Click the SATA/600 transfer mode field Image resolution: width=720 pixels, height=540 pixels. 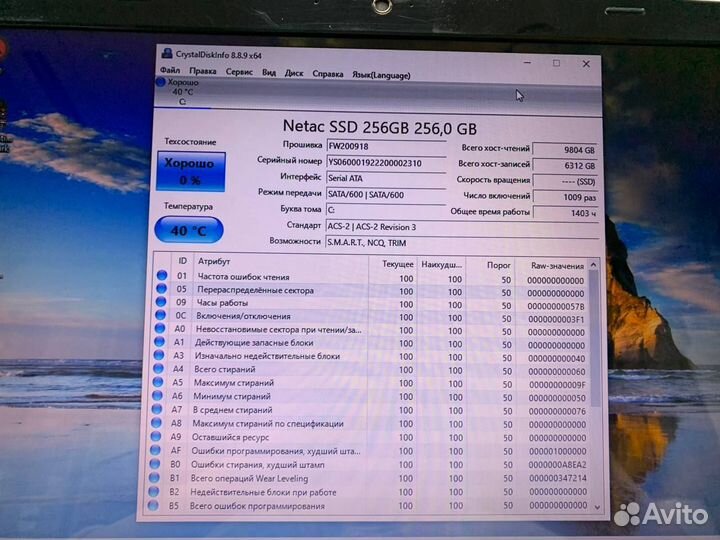pos(386,195)
